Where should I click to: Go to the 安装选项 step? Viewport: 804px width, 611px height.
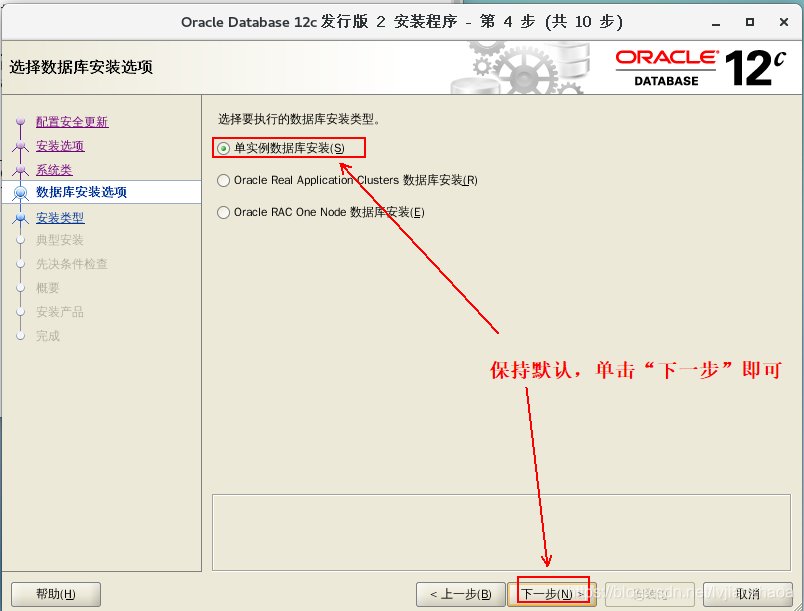[60, 146]
